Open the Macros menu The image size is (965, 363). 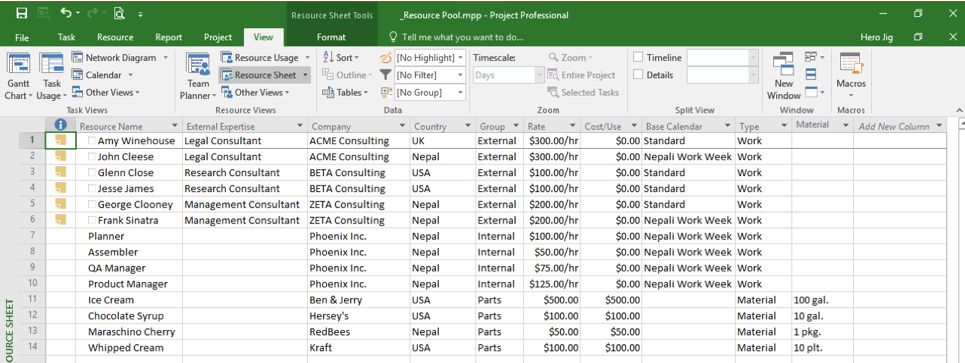tap(851, 77)
